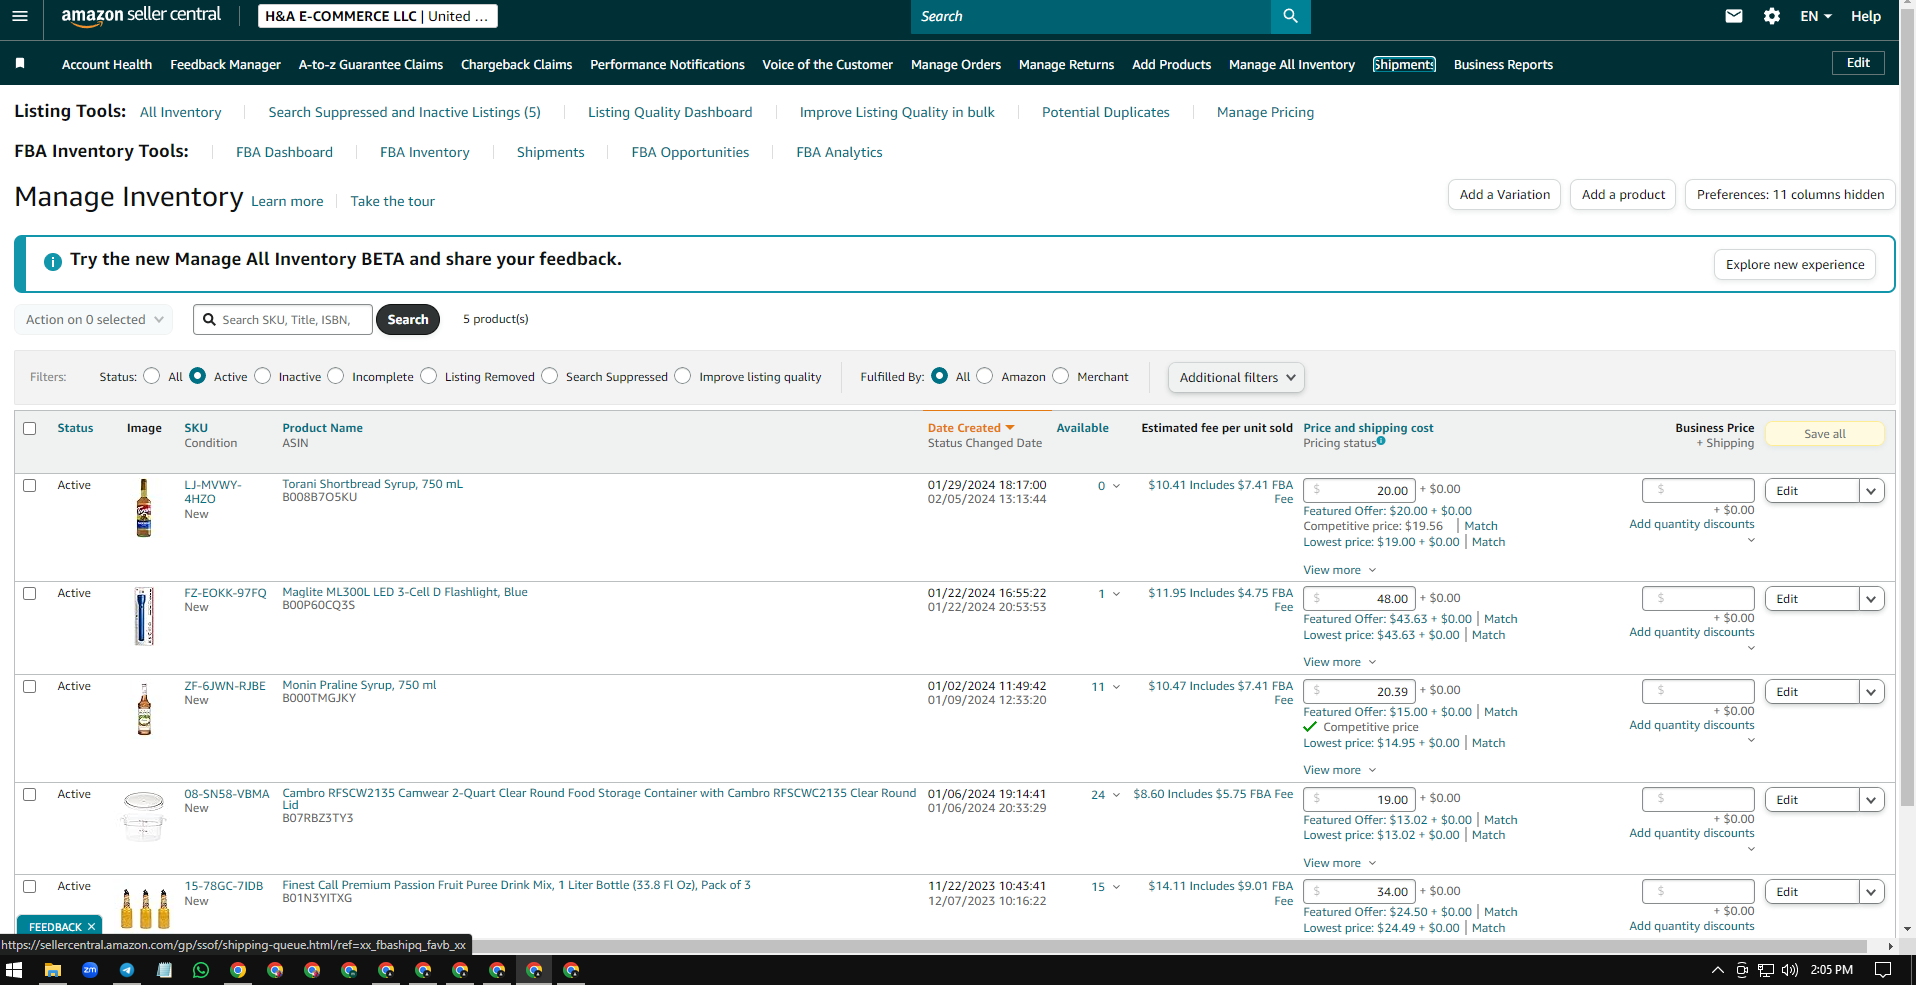Expand the Available chevron beside 24
Screen dimensions: 1916x985
[x=1117, y=795]
